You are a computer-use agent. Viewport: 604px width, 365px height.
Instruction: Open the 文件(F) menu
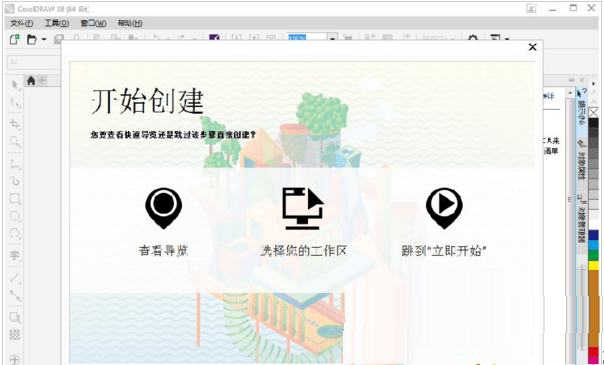click(22, 23)
